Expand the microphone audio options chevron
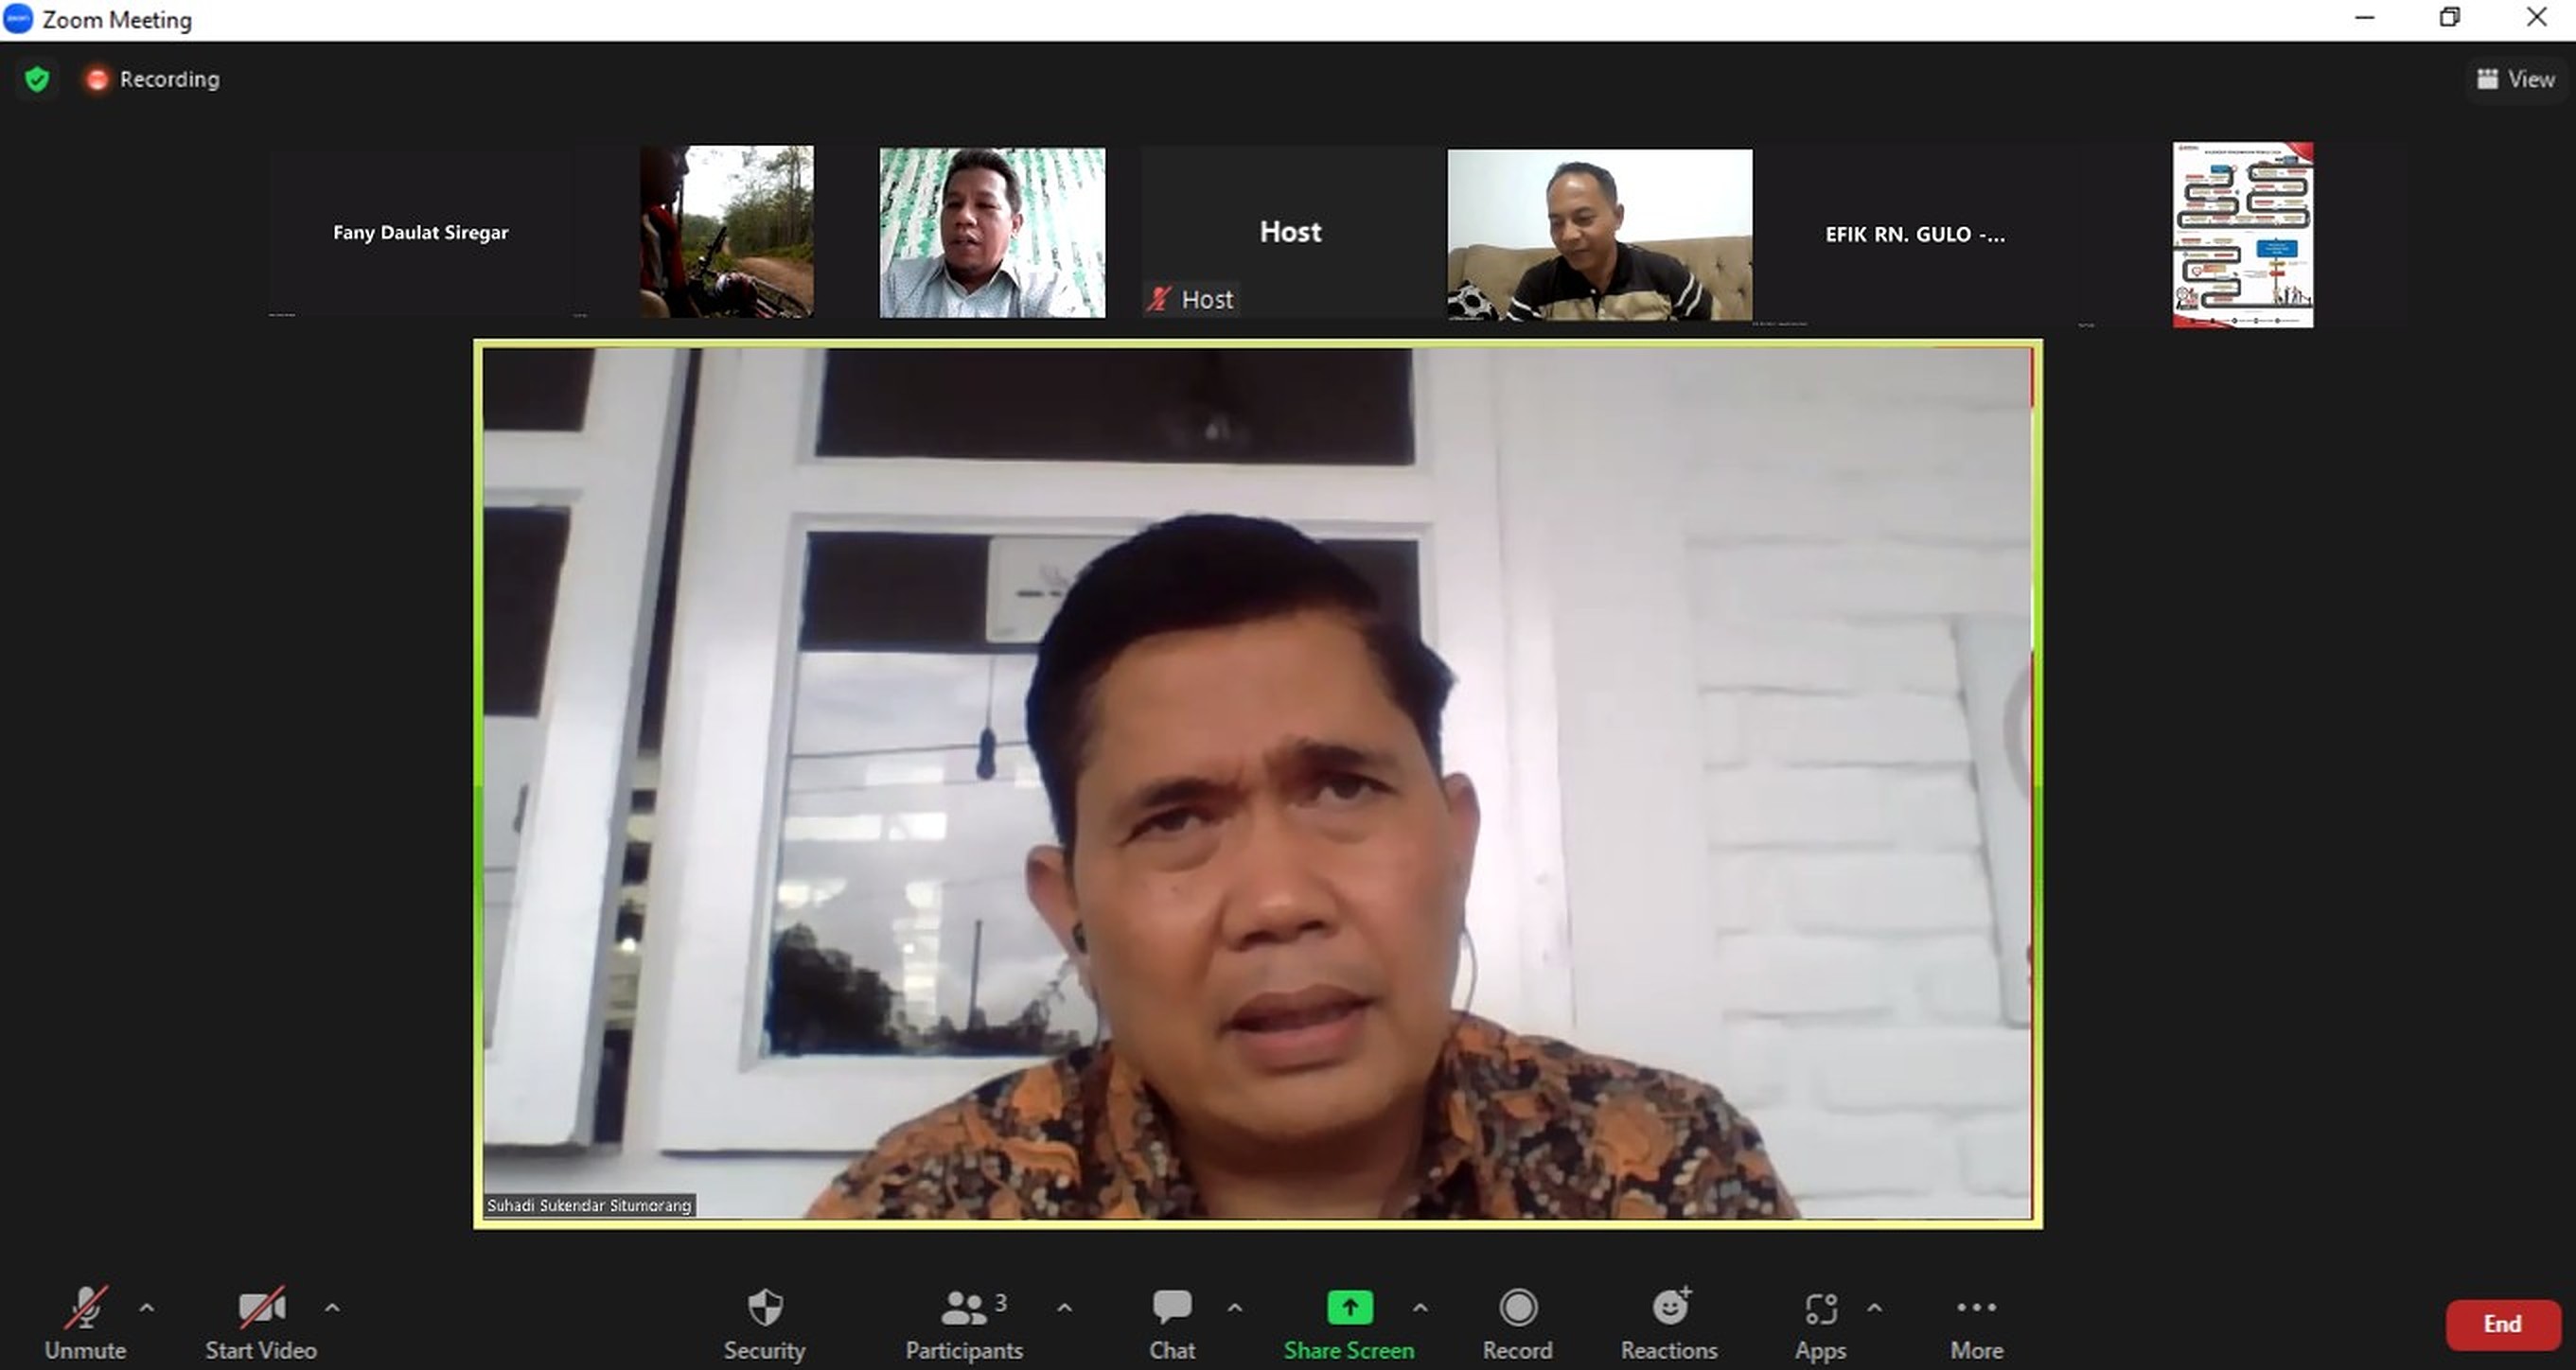2576x1370 pixels. click(147, 1307)
